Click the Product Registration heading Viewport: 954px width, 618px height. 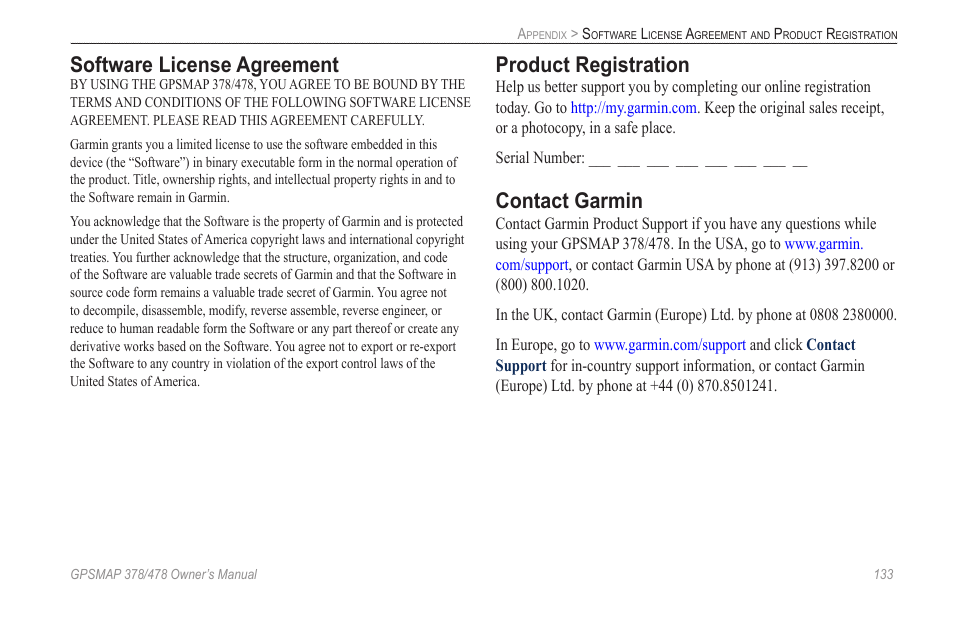[x=592, y=64]
